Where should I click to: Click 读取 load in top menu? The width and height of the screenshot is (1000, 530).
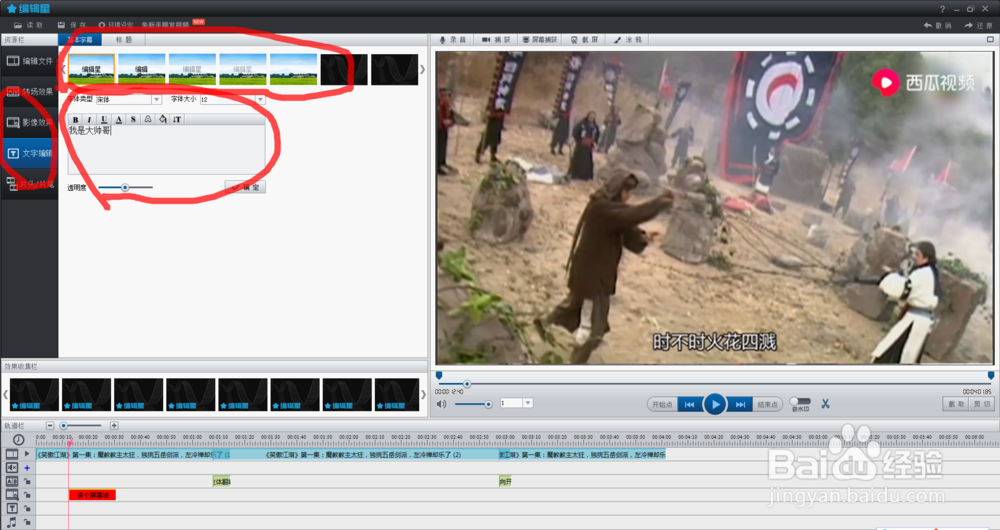coord(28,25)
